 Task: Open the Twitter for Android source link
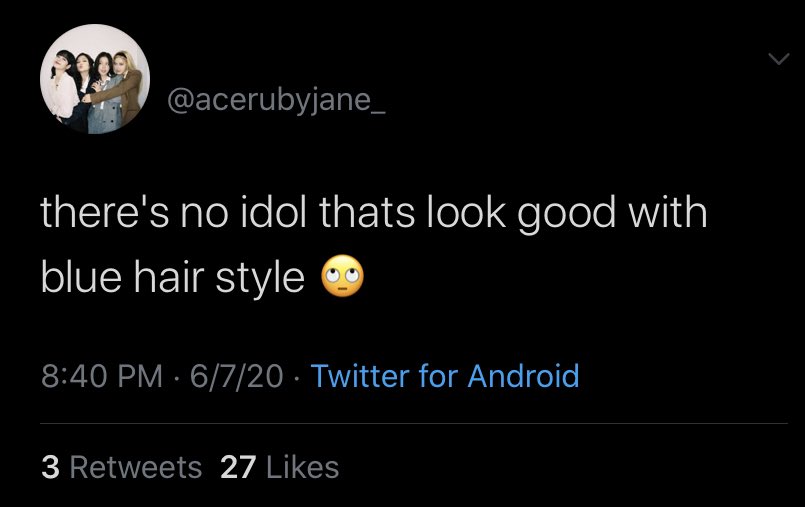[x=445, y=376]
